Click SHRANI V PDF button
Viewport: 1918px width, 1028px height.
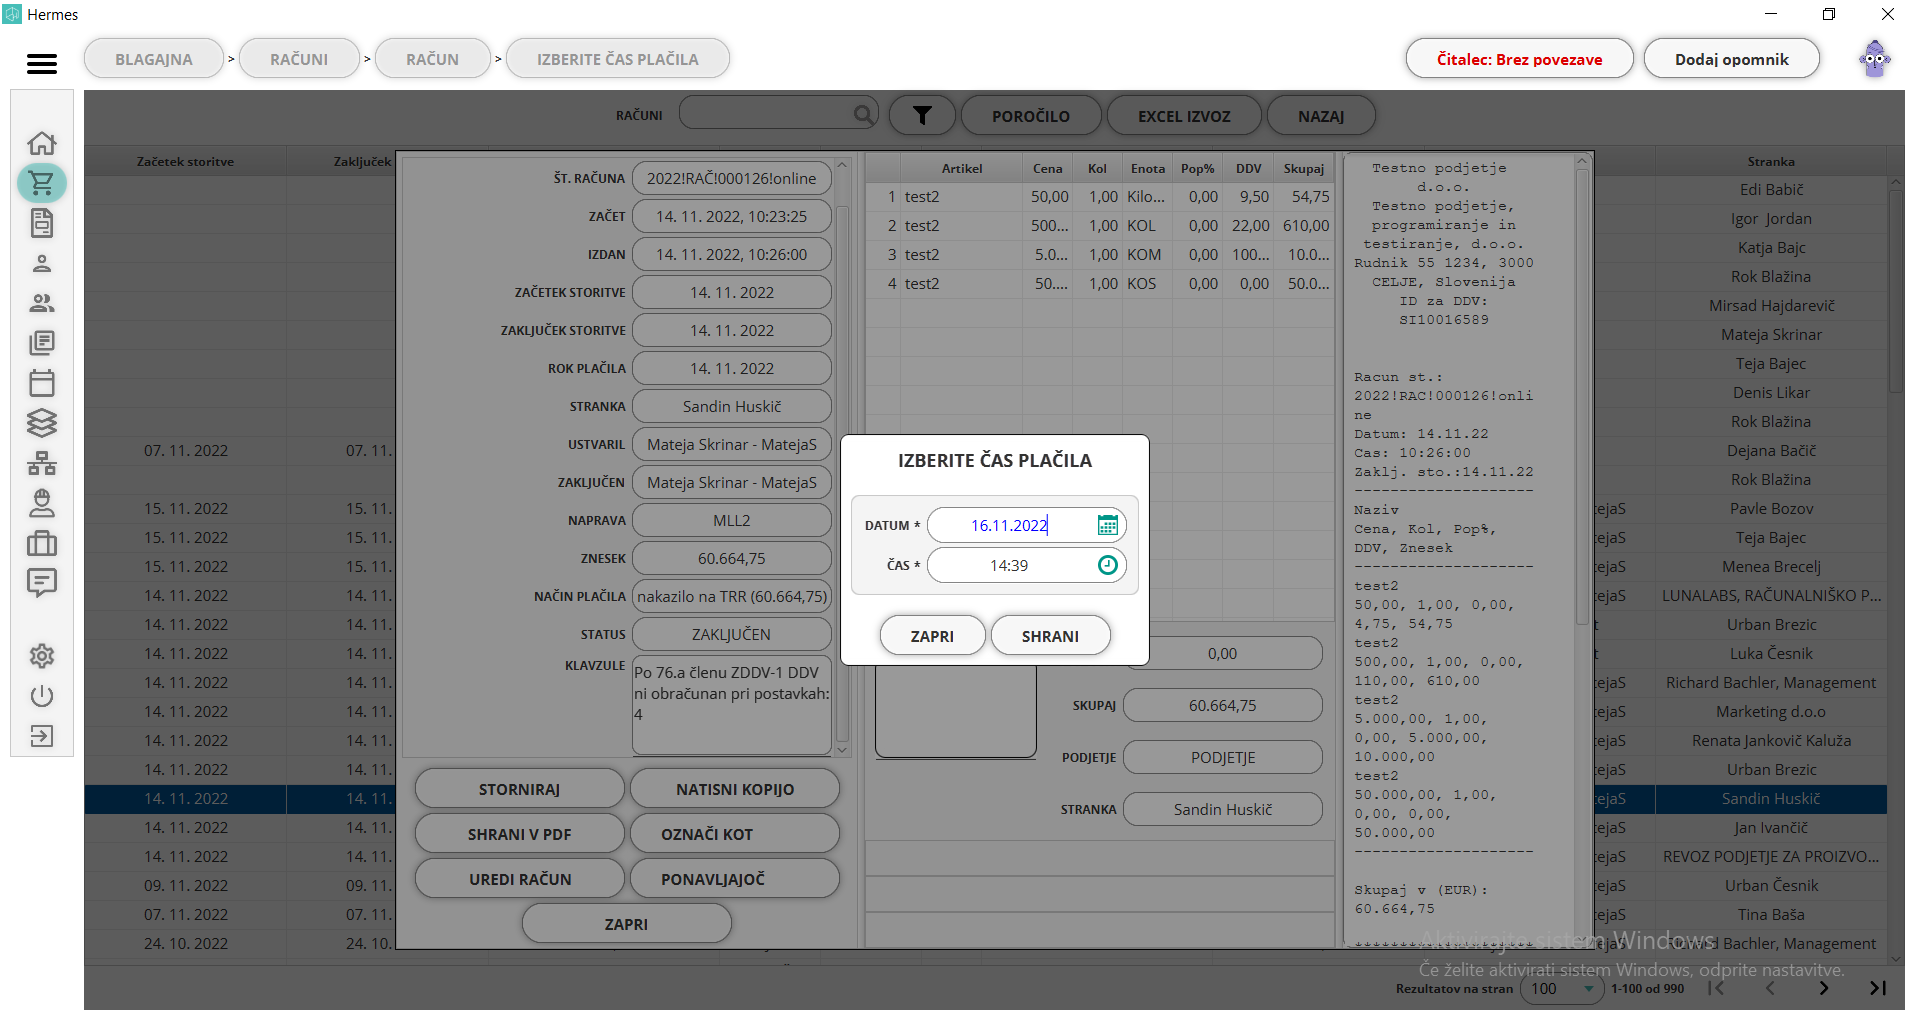click(519, 834)
